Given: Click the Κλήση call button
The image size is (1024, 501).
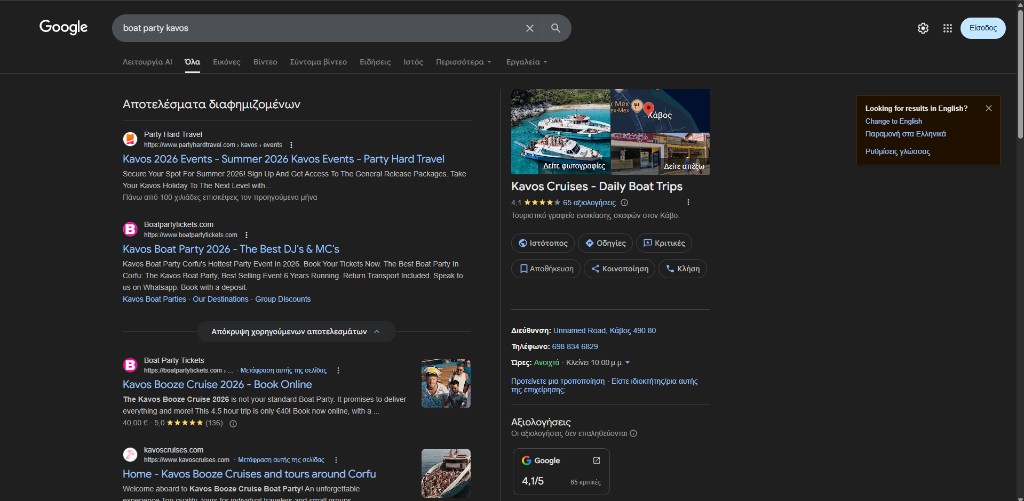Looking at the screenshot, I should 682,268.
